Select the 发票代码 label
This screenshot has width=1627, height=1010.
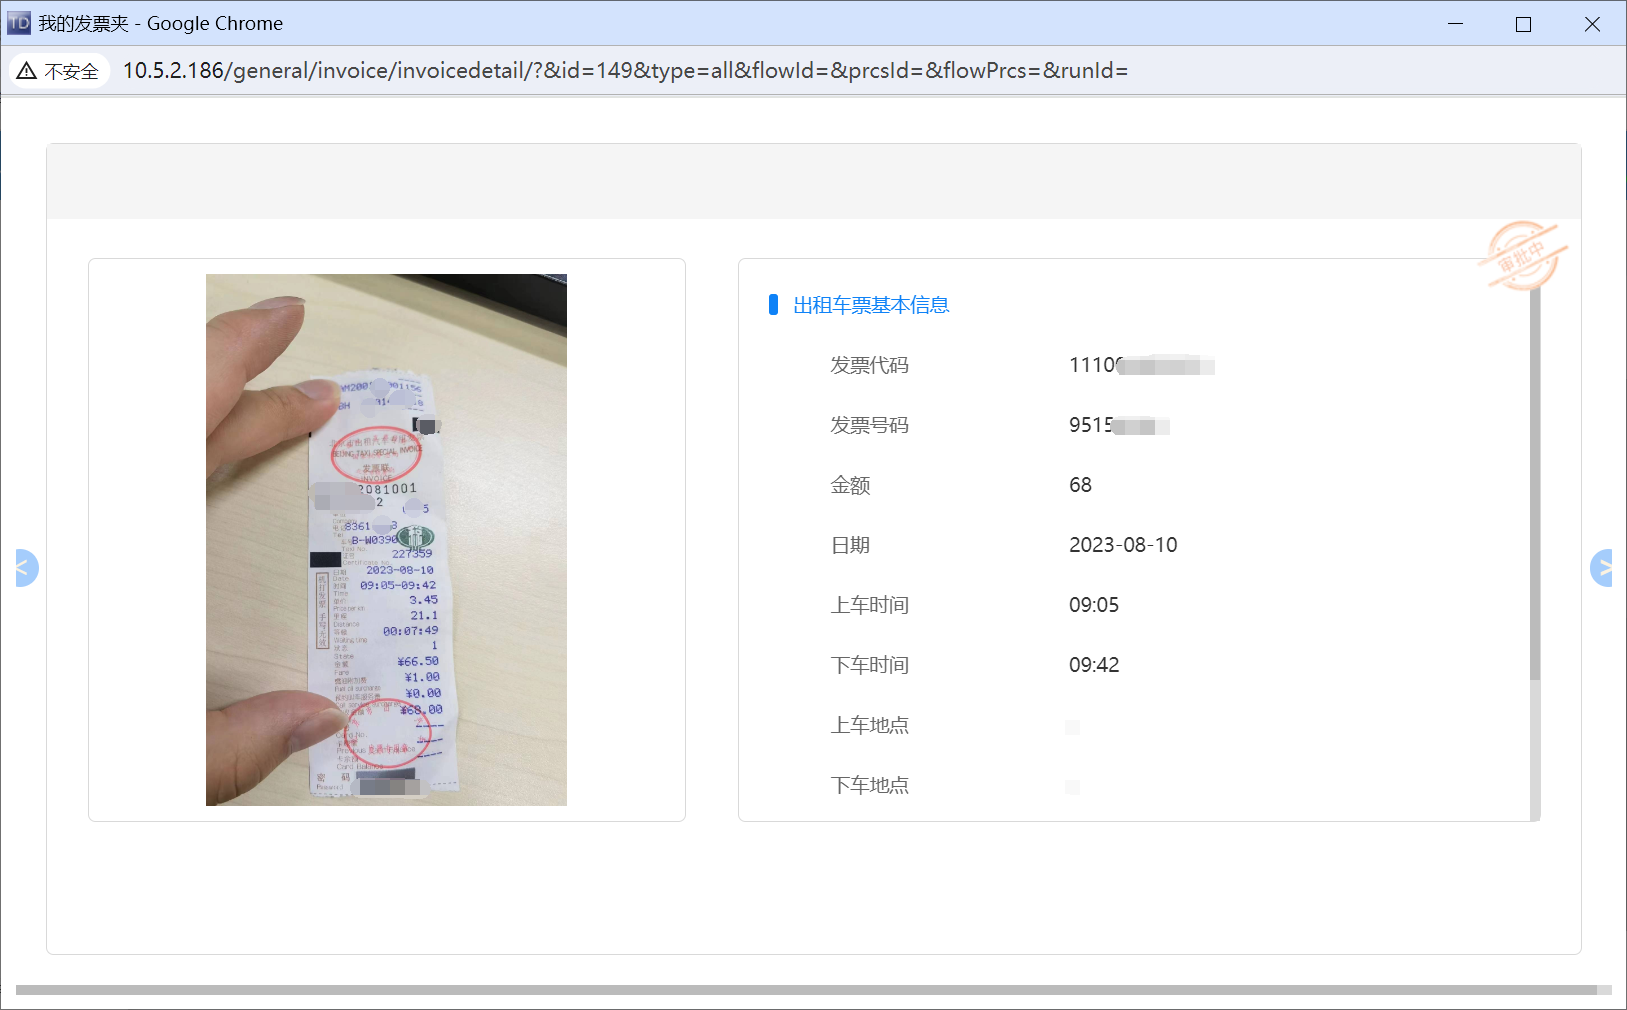click(869, 365)
